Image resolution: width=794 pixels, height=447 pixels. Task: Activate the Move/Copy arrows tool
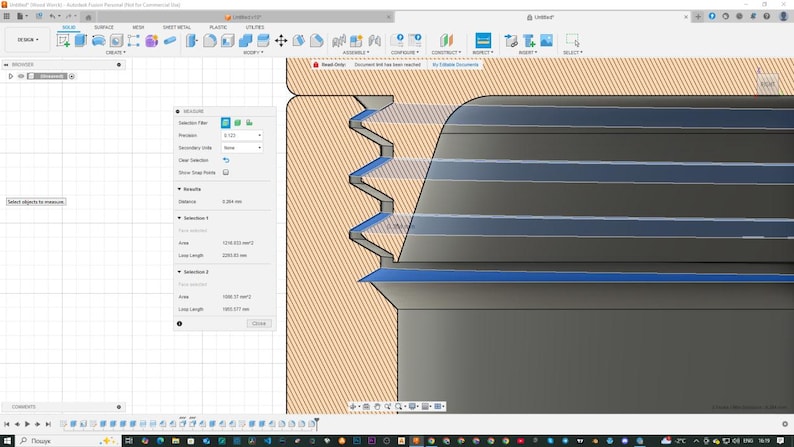click(281, 40)
